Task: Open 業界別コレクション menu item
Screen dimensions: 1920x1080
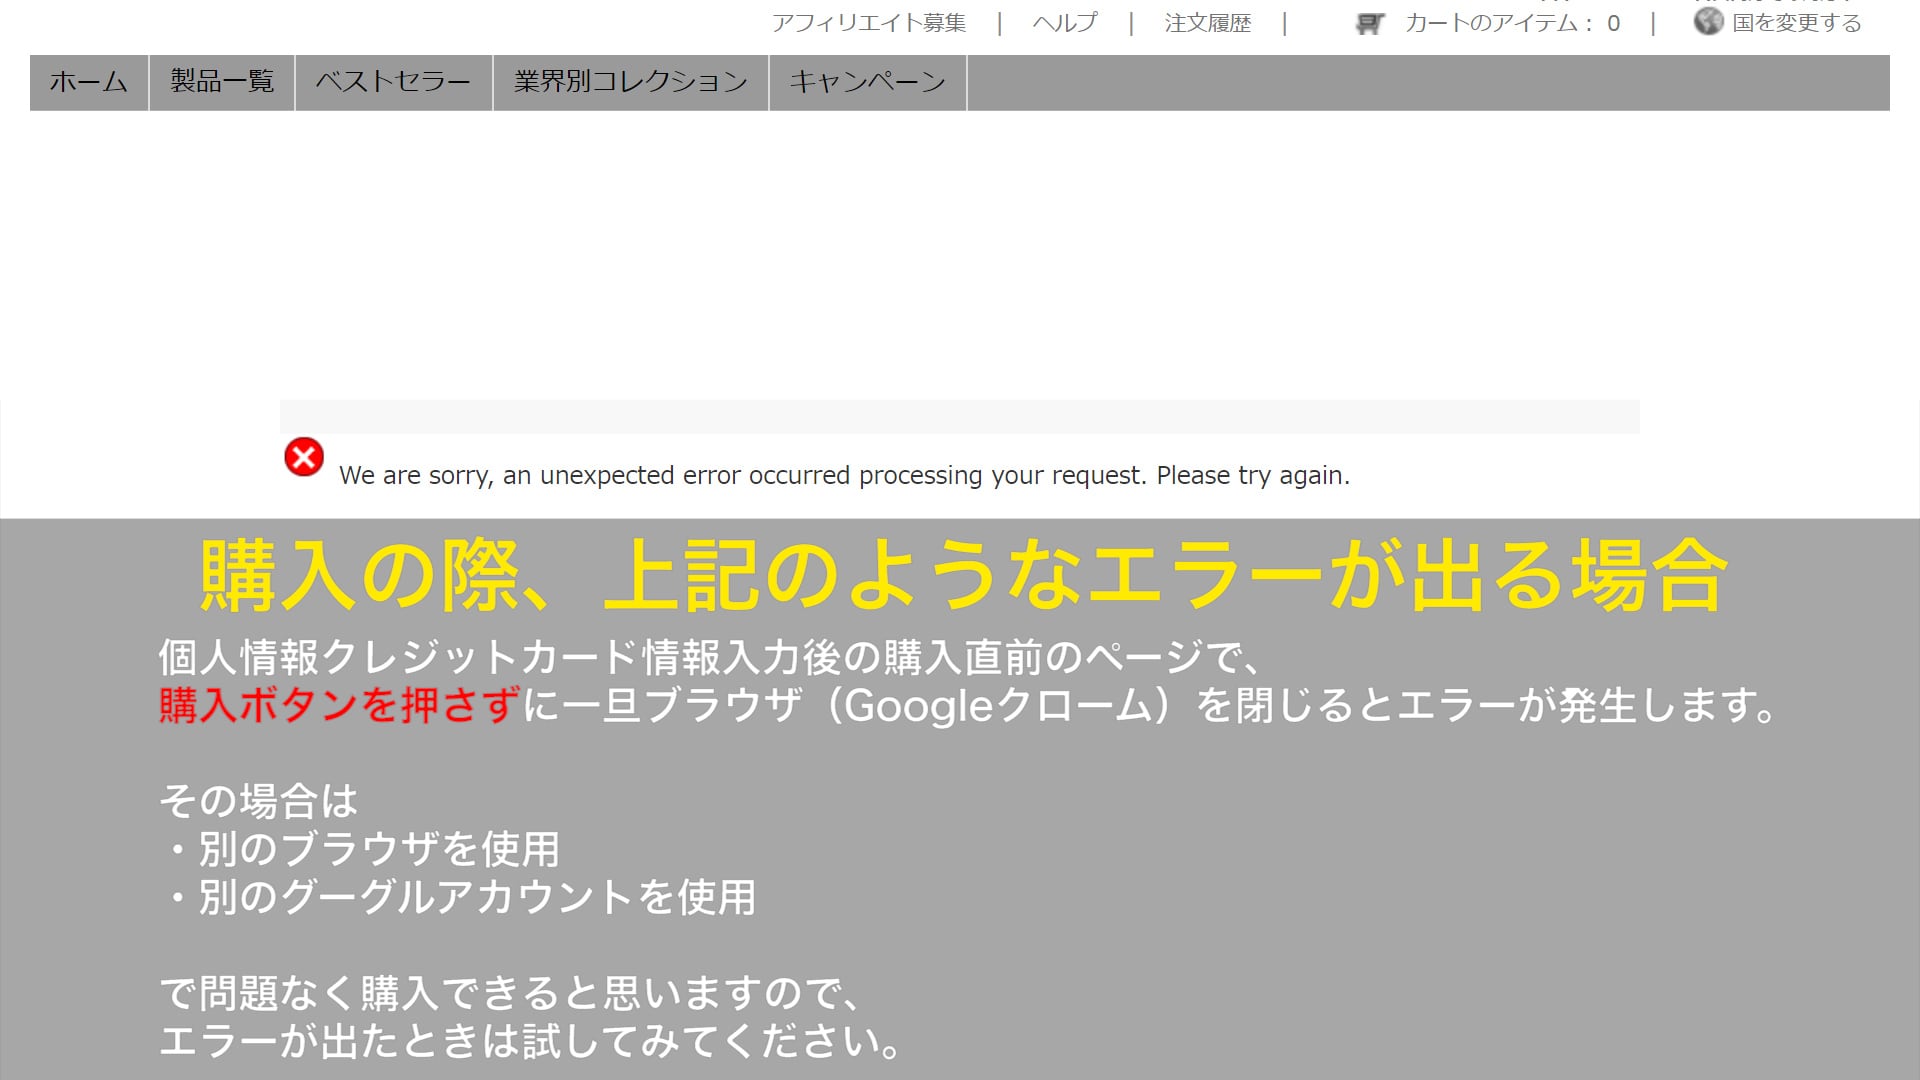Action: 631,82
